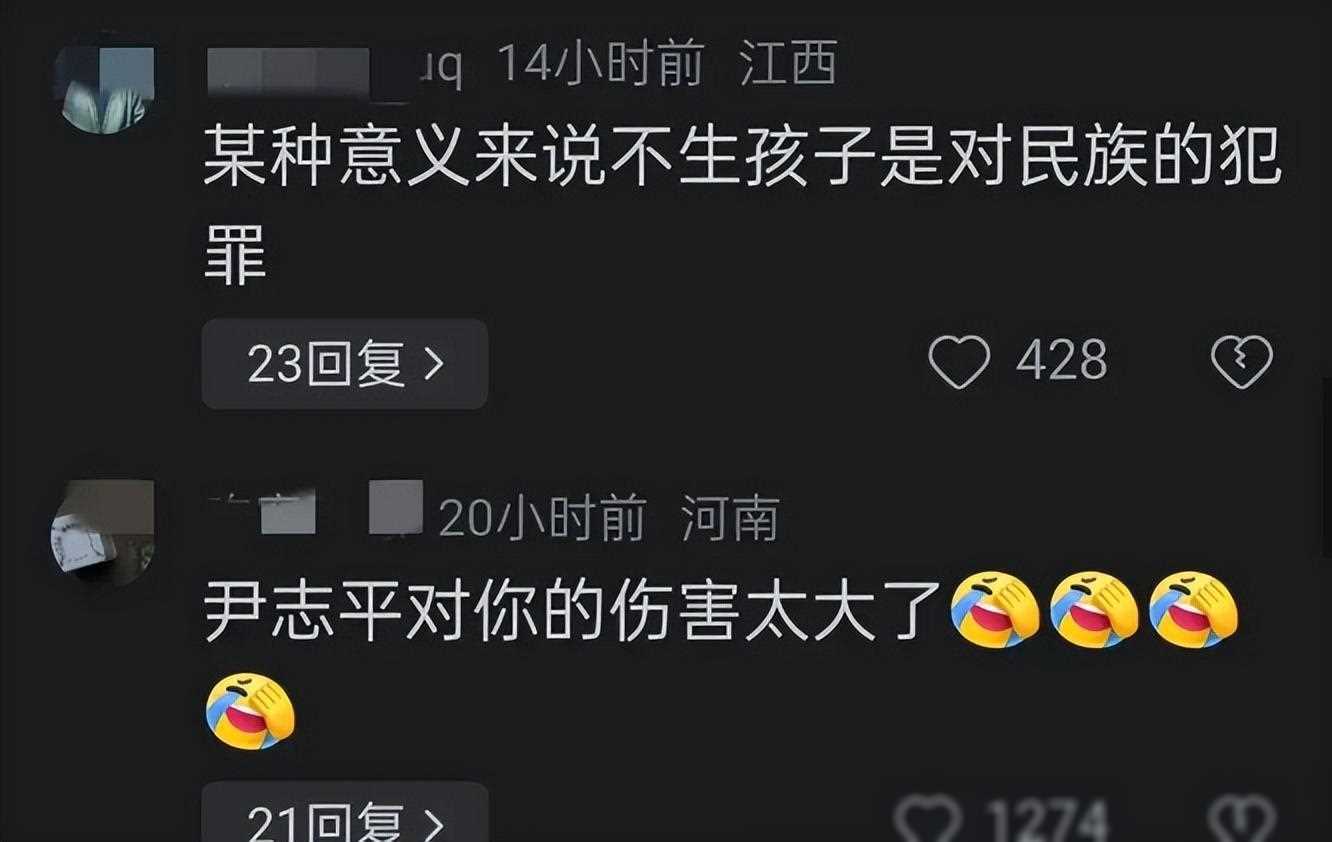The width and height of the screenshot is (1332, 842).
Task: Dislike the Jiangxi comment with broken heart
Action: tap(1241, 361)
